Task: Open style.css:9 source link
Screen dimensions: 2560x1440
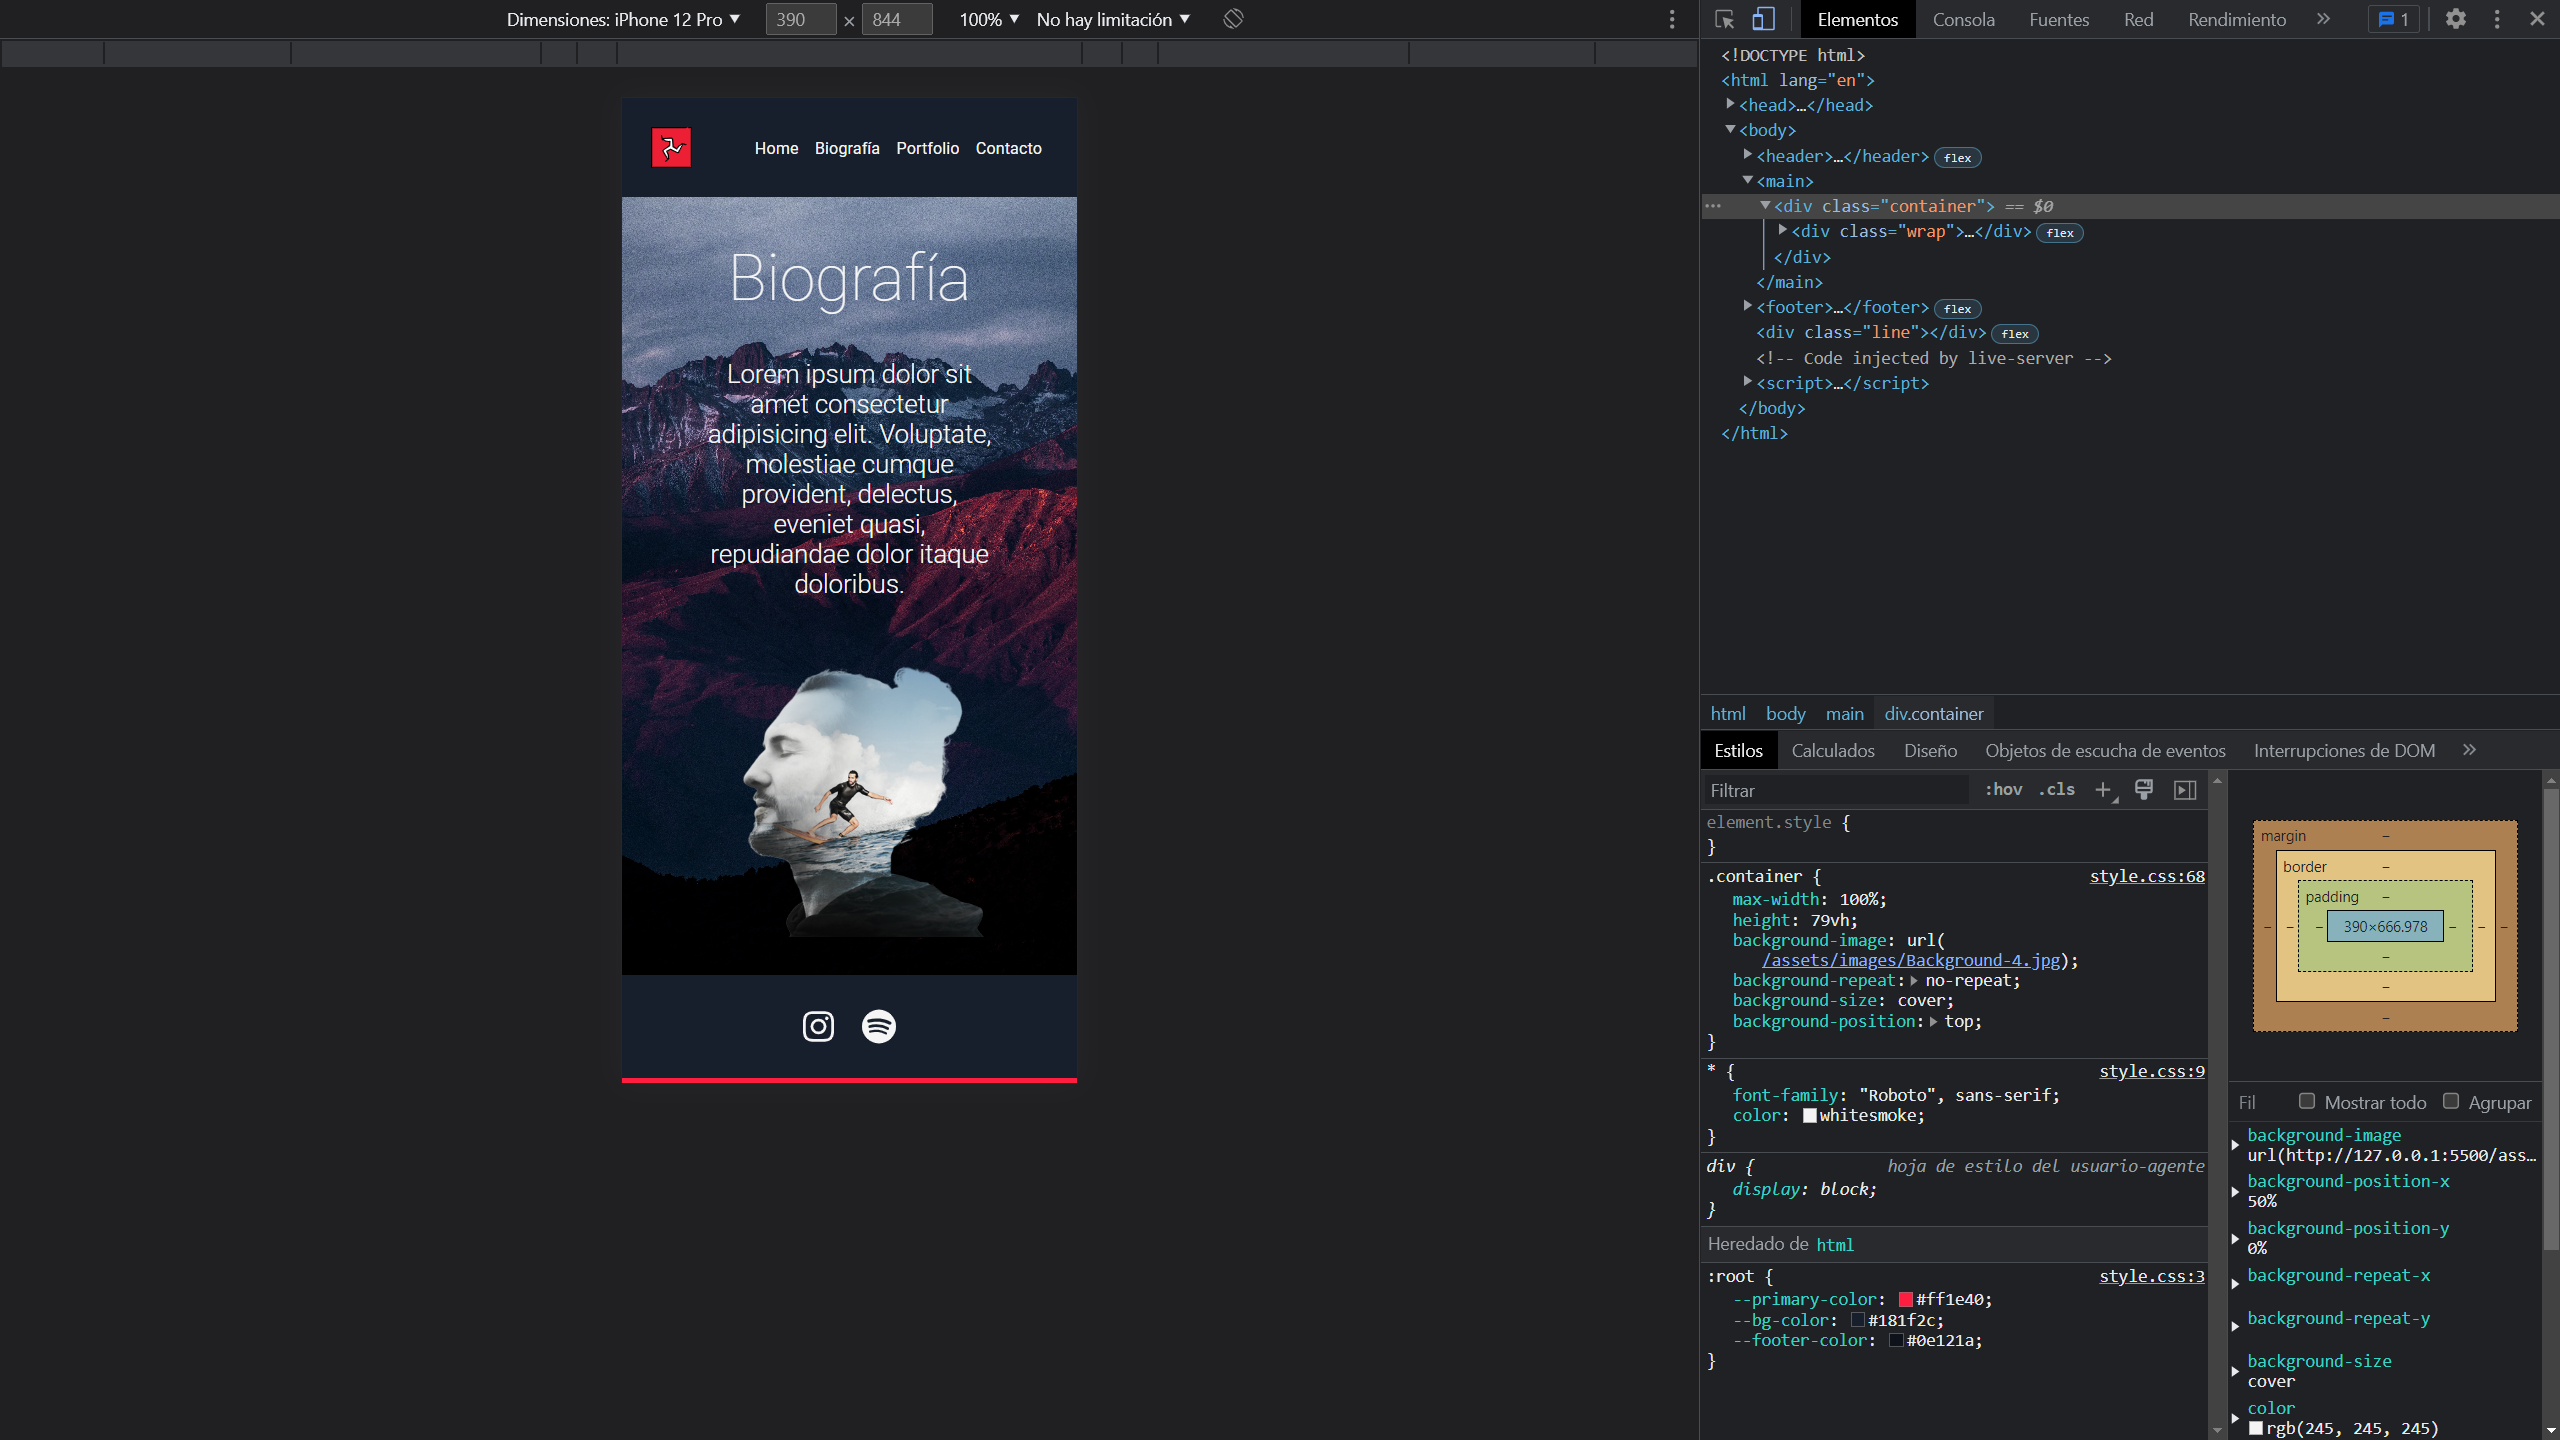Action: [x=2152, y=1071]
